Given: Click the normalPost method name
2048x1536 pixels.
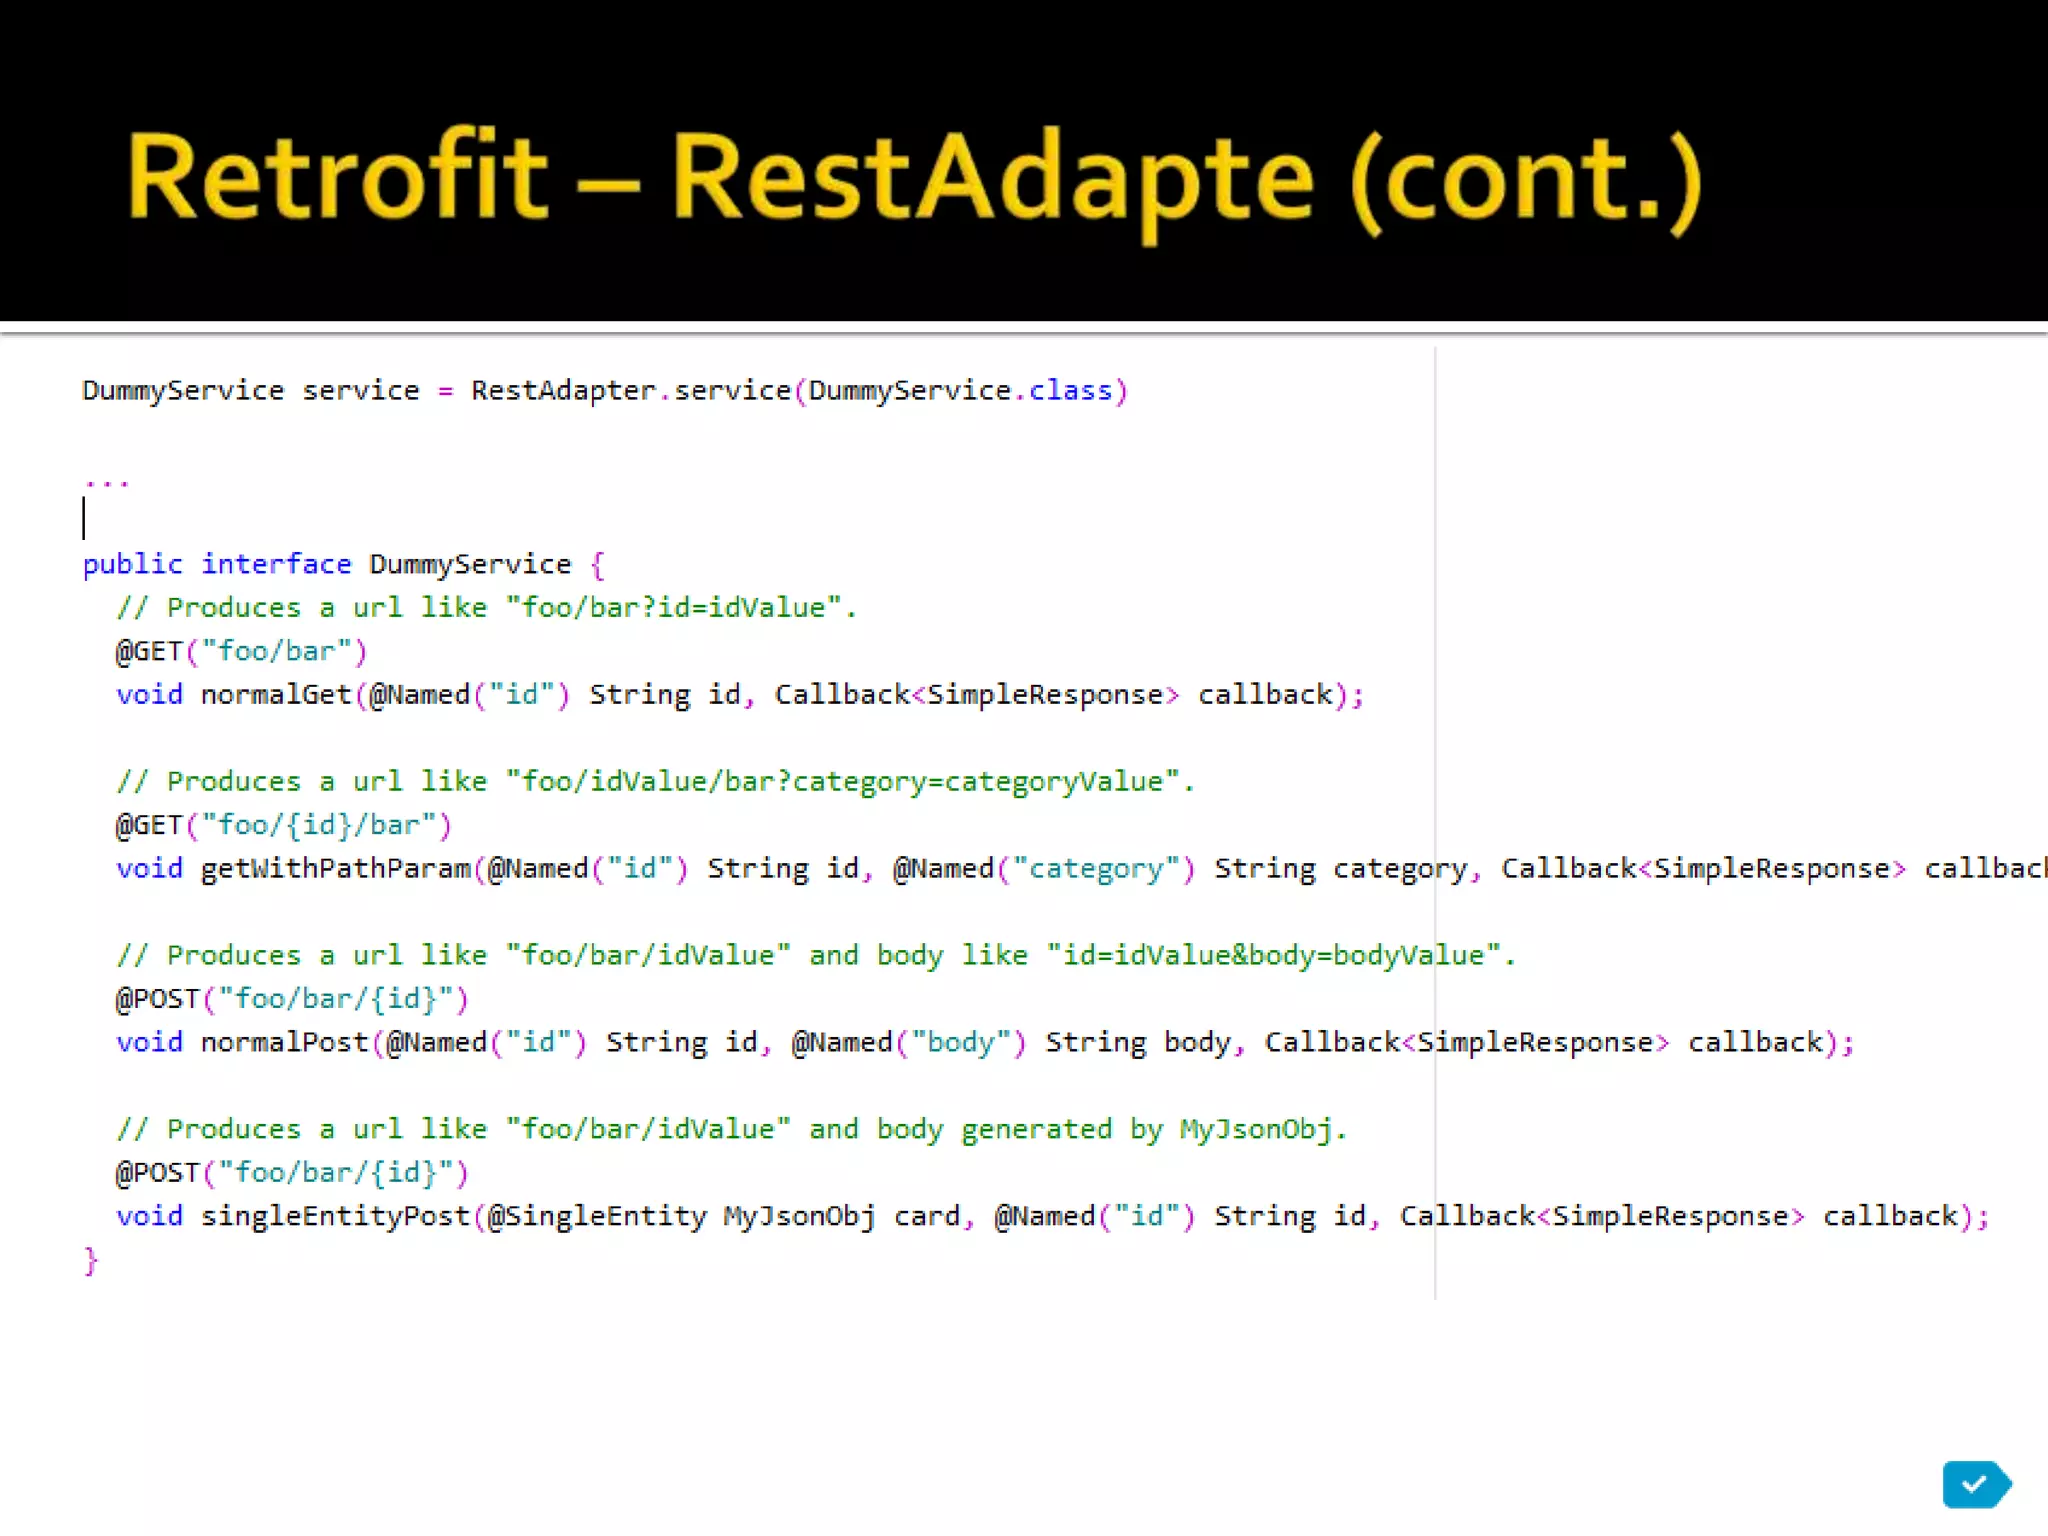Looking at the screenshot, I should (285, 1042).
